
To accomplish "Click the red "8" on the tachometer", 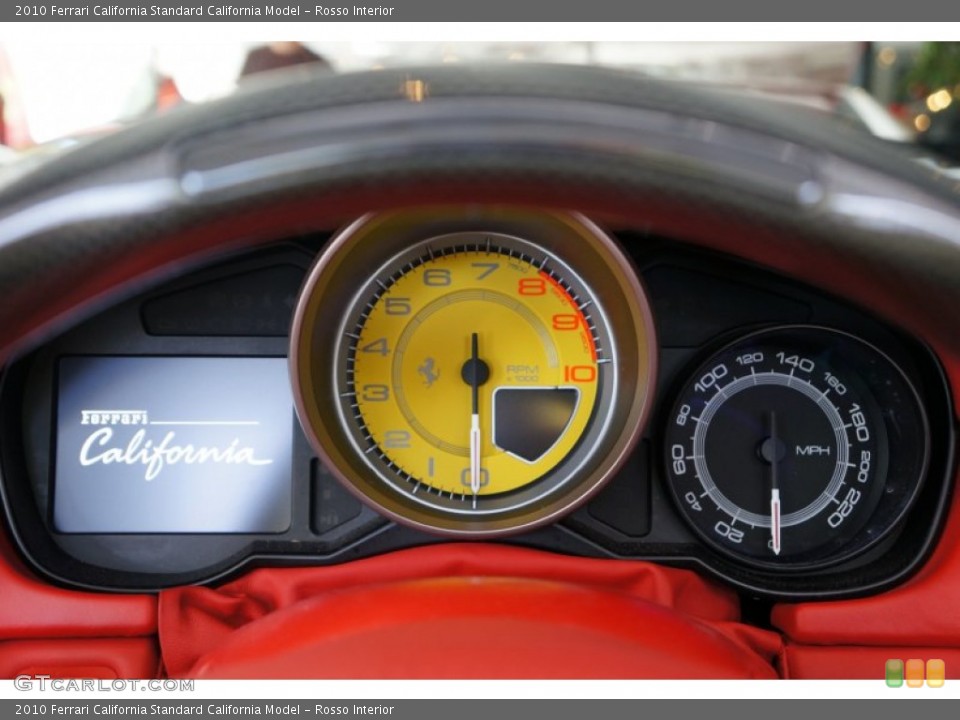I will coord(531,286).
